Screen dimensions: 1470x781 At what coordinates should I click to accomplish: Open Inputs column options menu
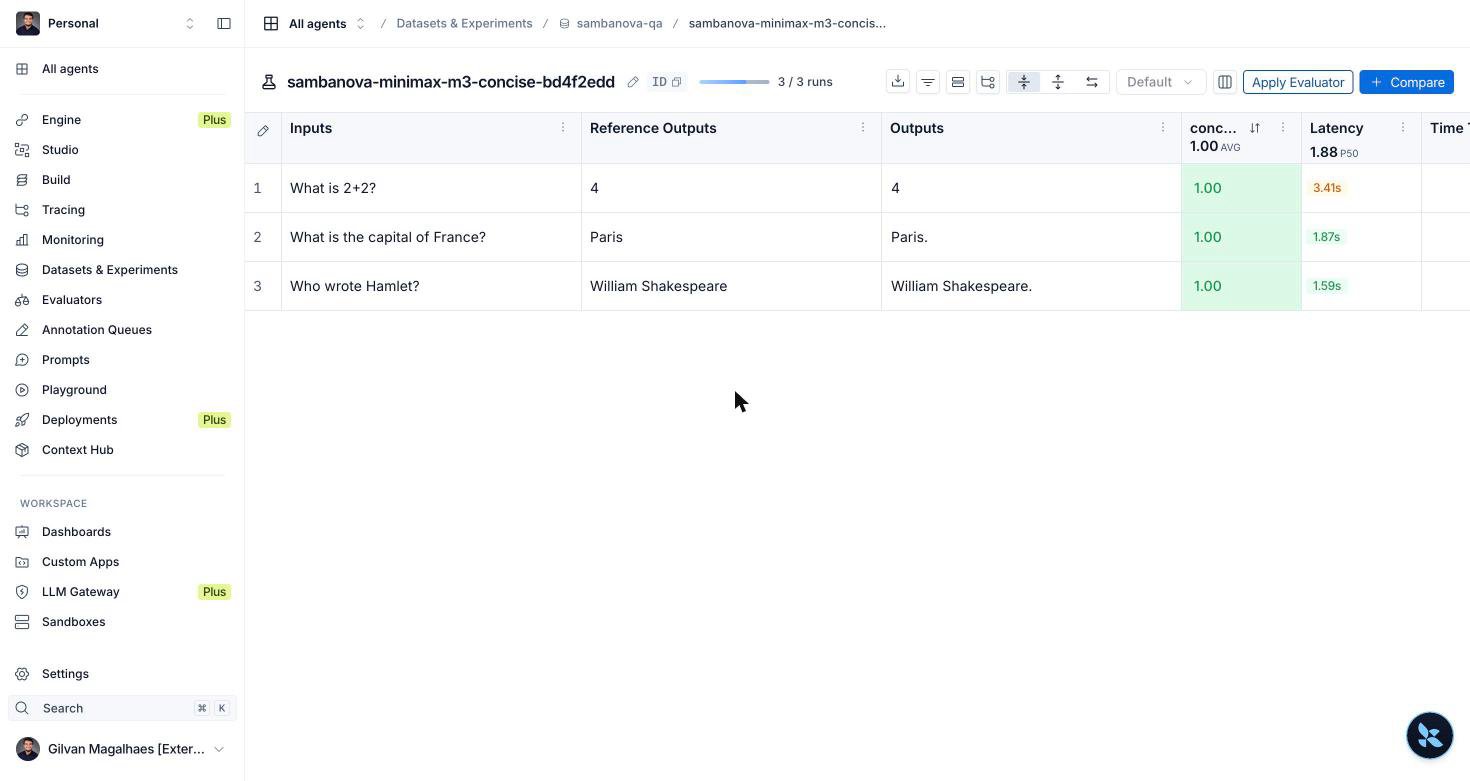pos(563,127)
